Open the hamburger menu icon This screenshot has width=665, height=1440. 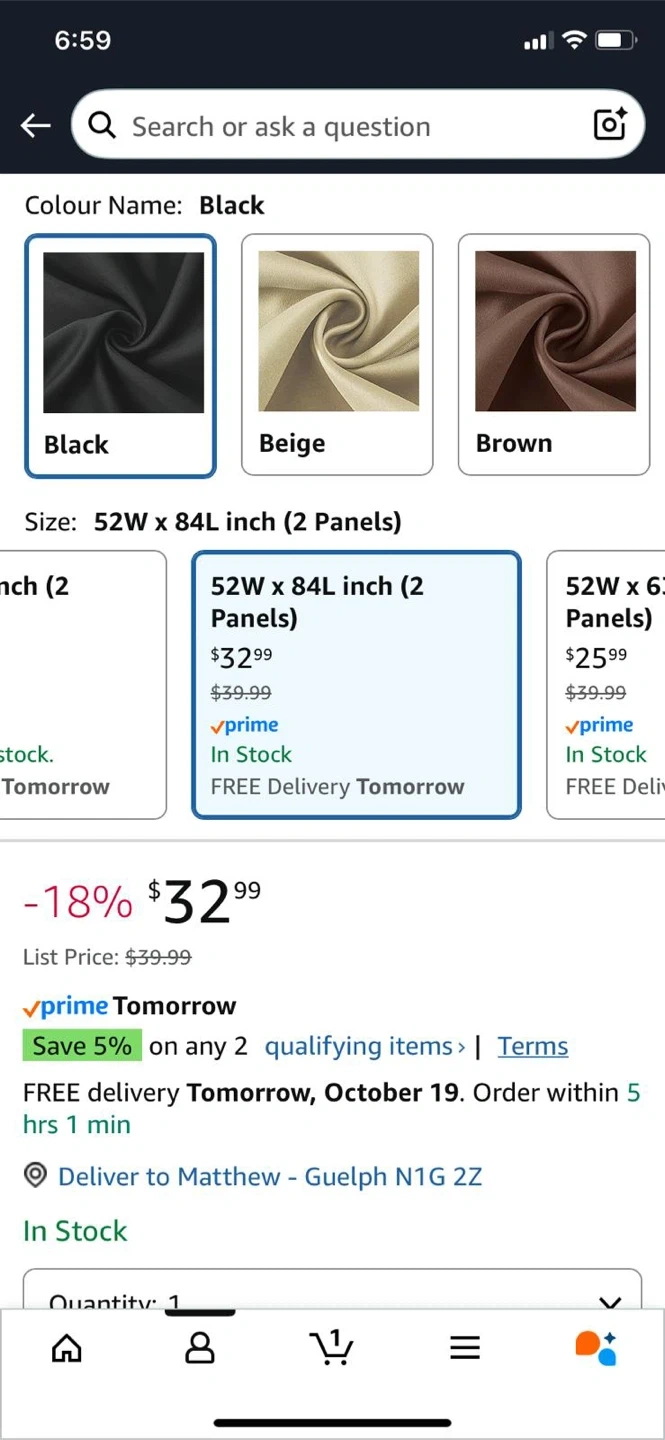(x=465, y=1349)
